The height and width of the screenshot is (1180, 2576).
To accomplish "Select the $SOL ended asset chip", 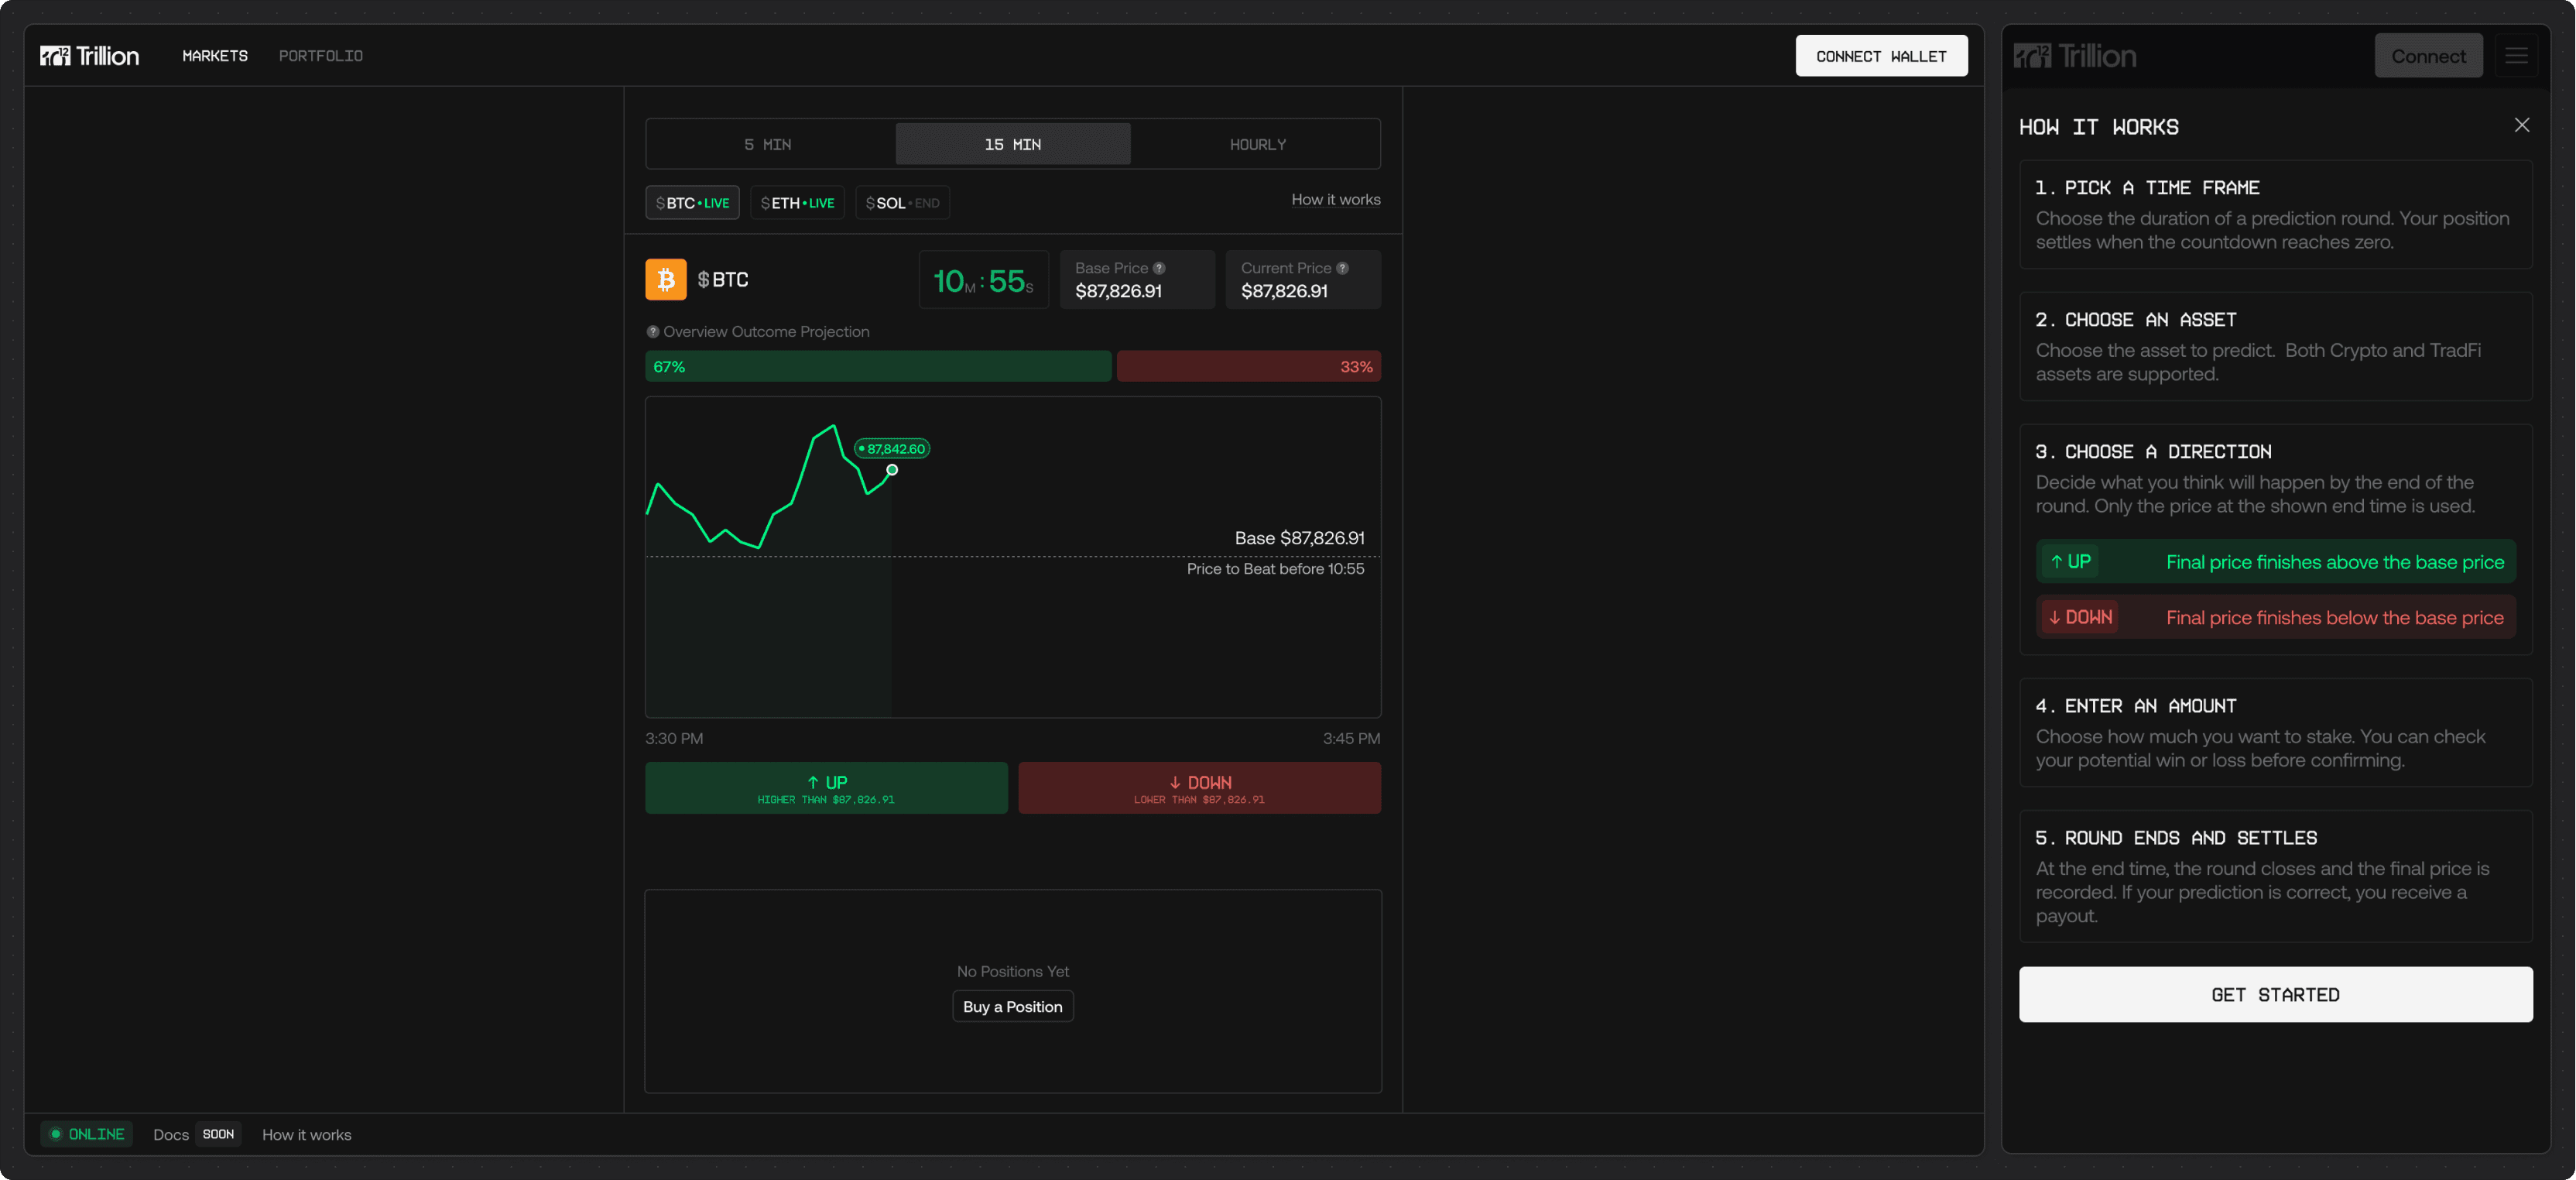I will (902, 203).
